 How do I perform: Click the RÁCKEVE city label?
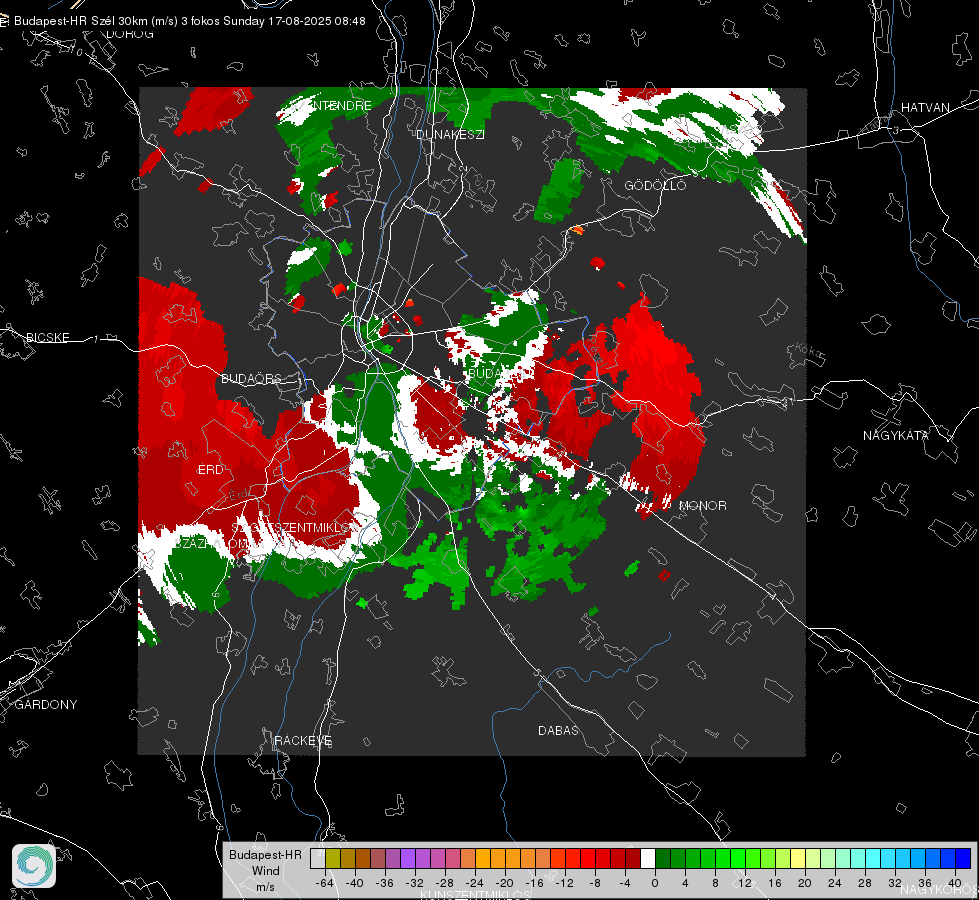(x=303, y=741)
